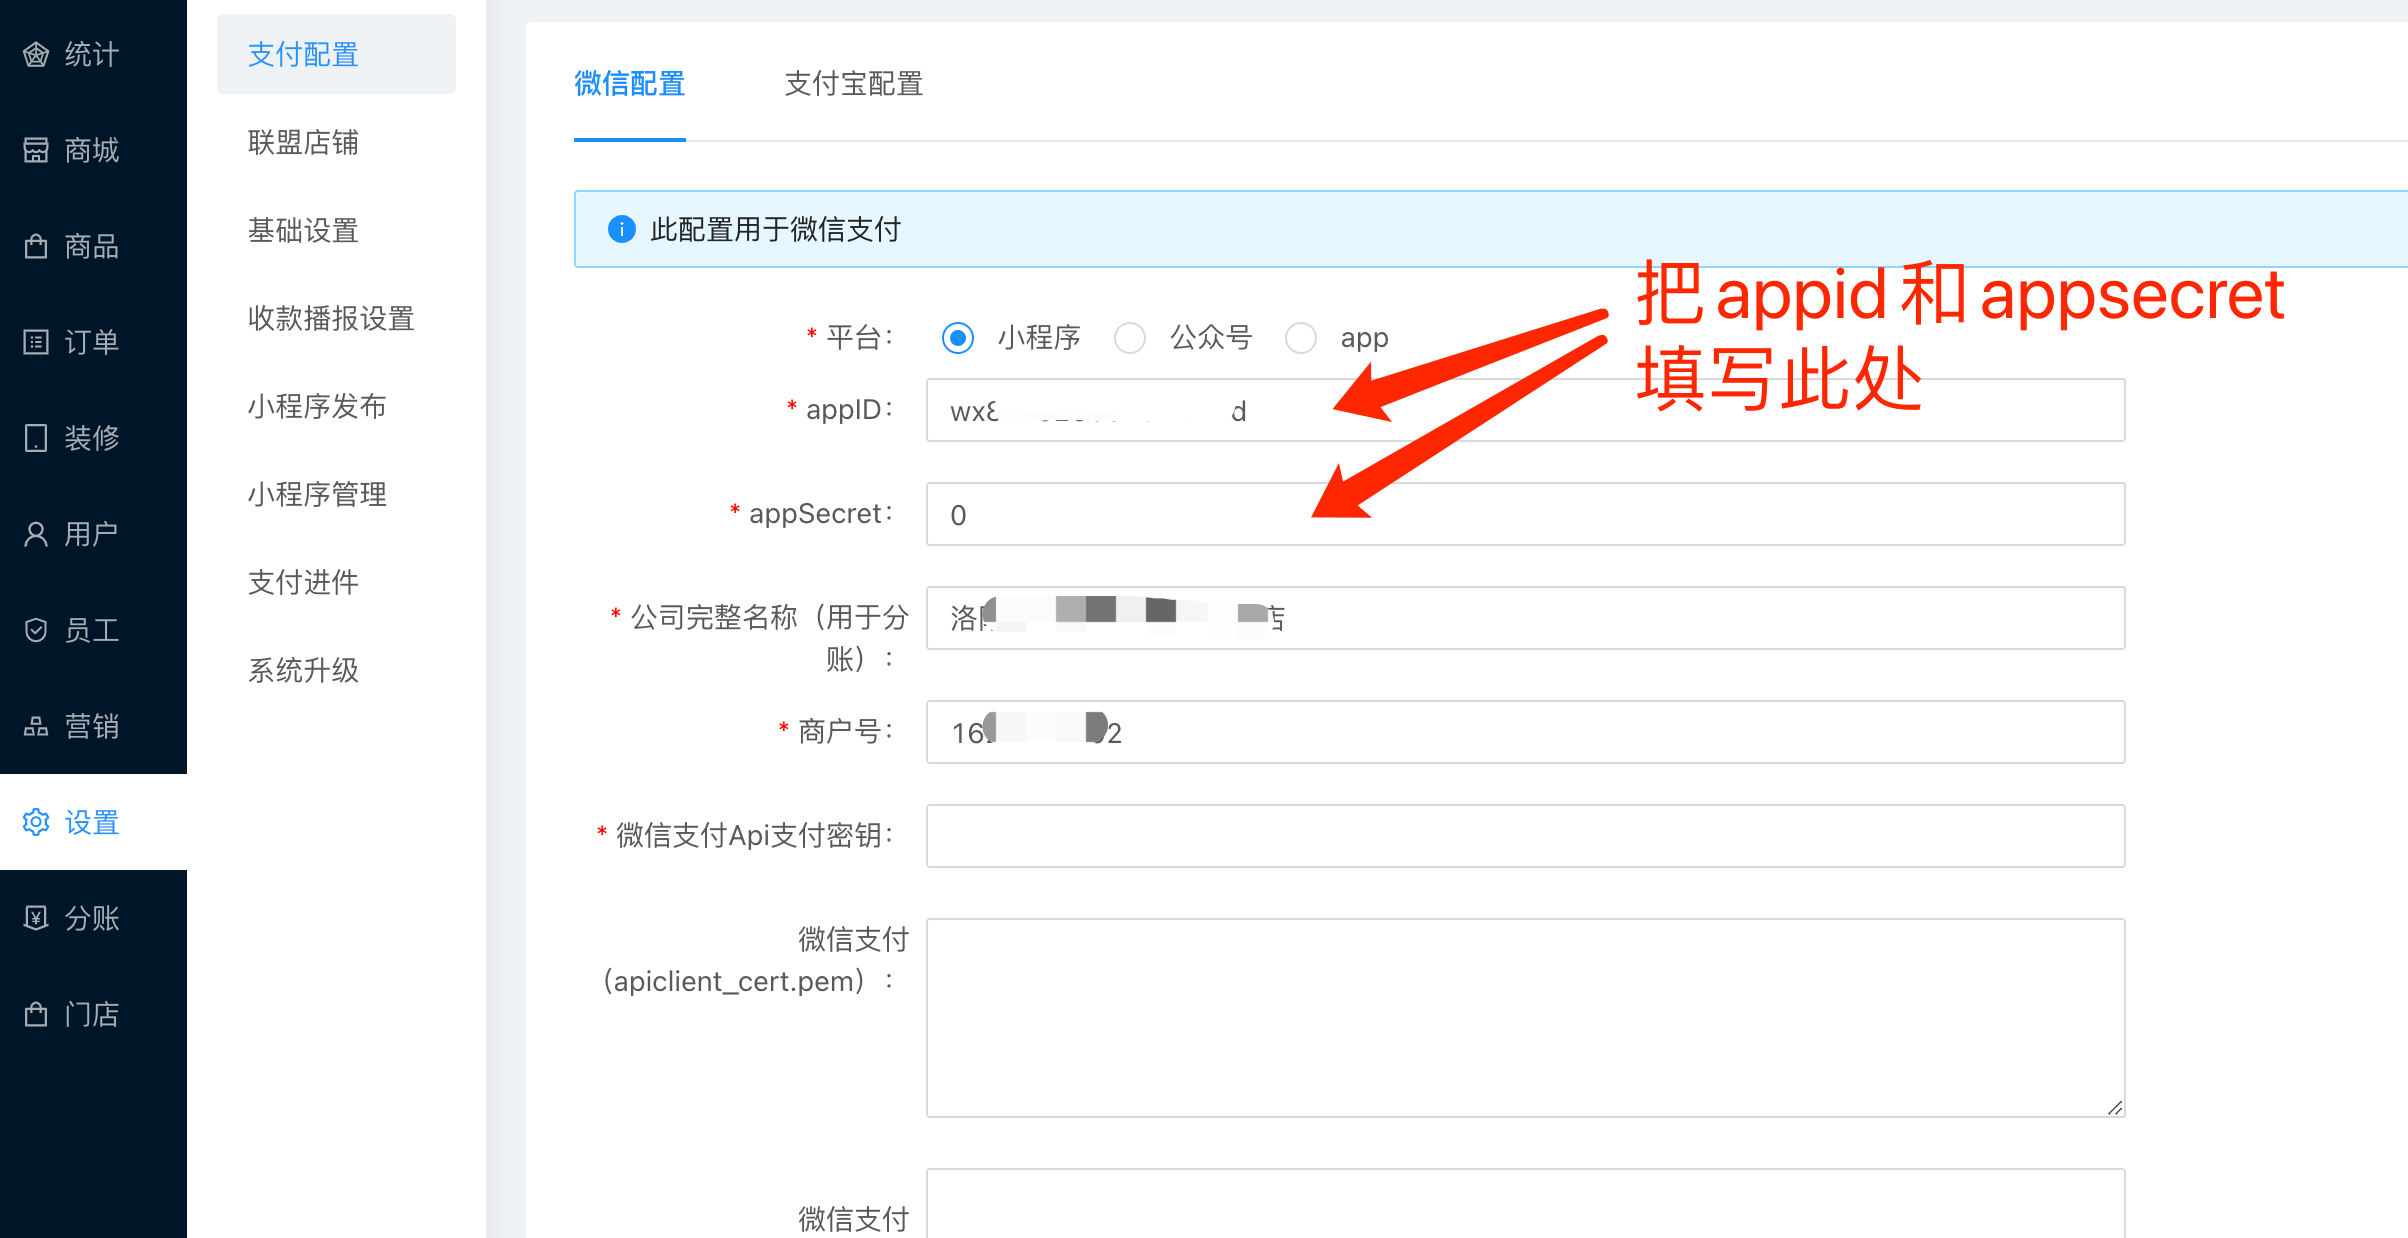Click the 设置 label in main sidebar

tap(92, 822)
